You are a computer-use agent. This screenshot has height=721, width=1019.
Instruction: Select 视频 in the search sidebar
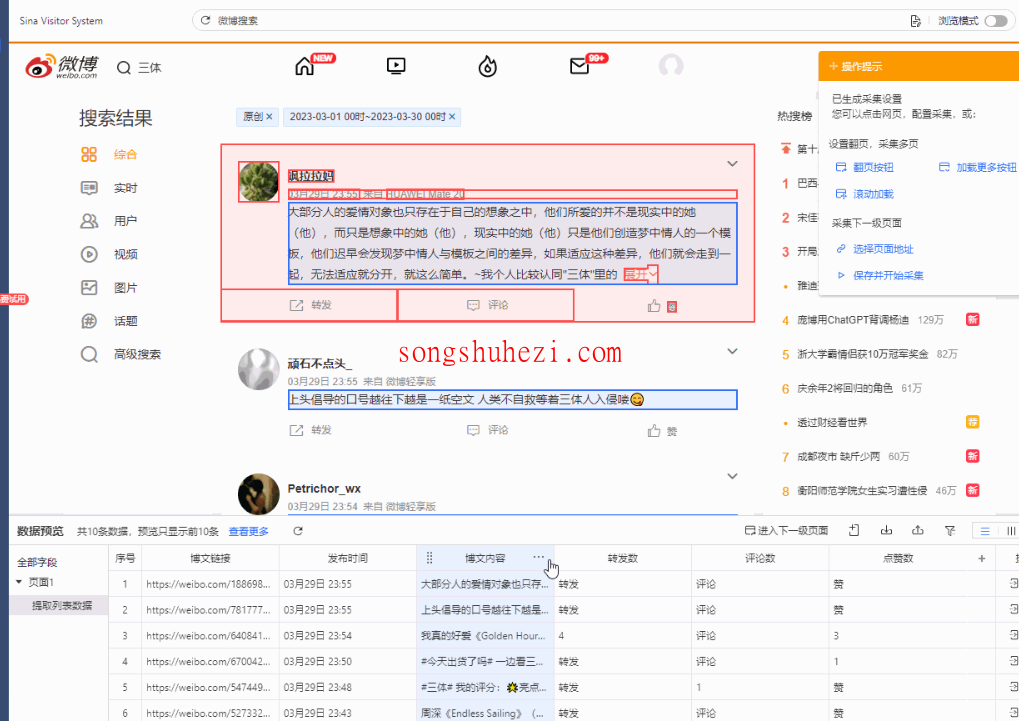(109, 254)
